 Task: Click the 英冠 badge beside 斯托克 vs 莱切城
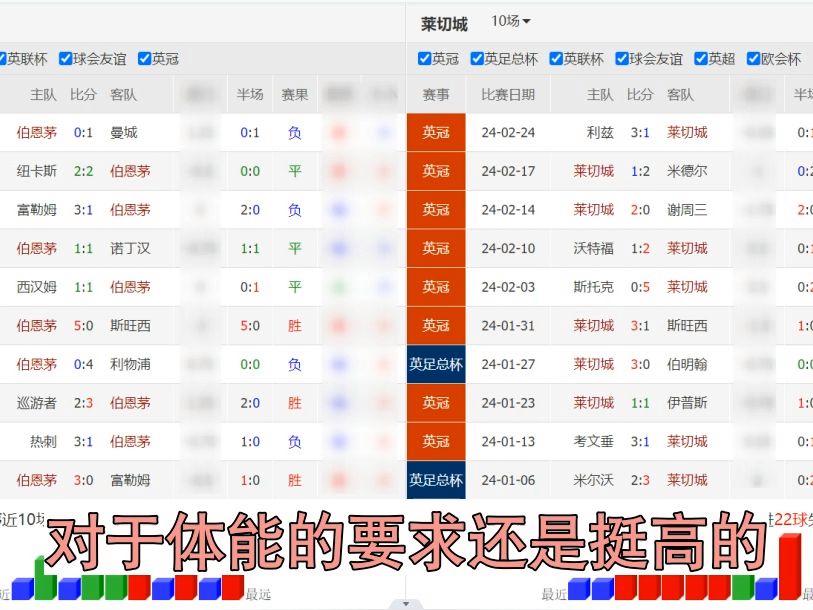pyautogui.click(x=436, y=287)
